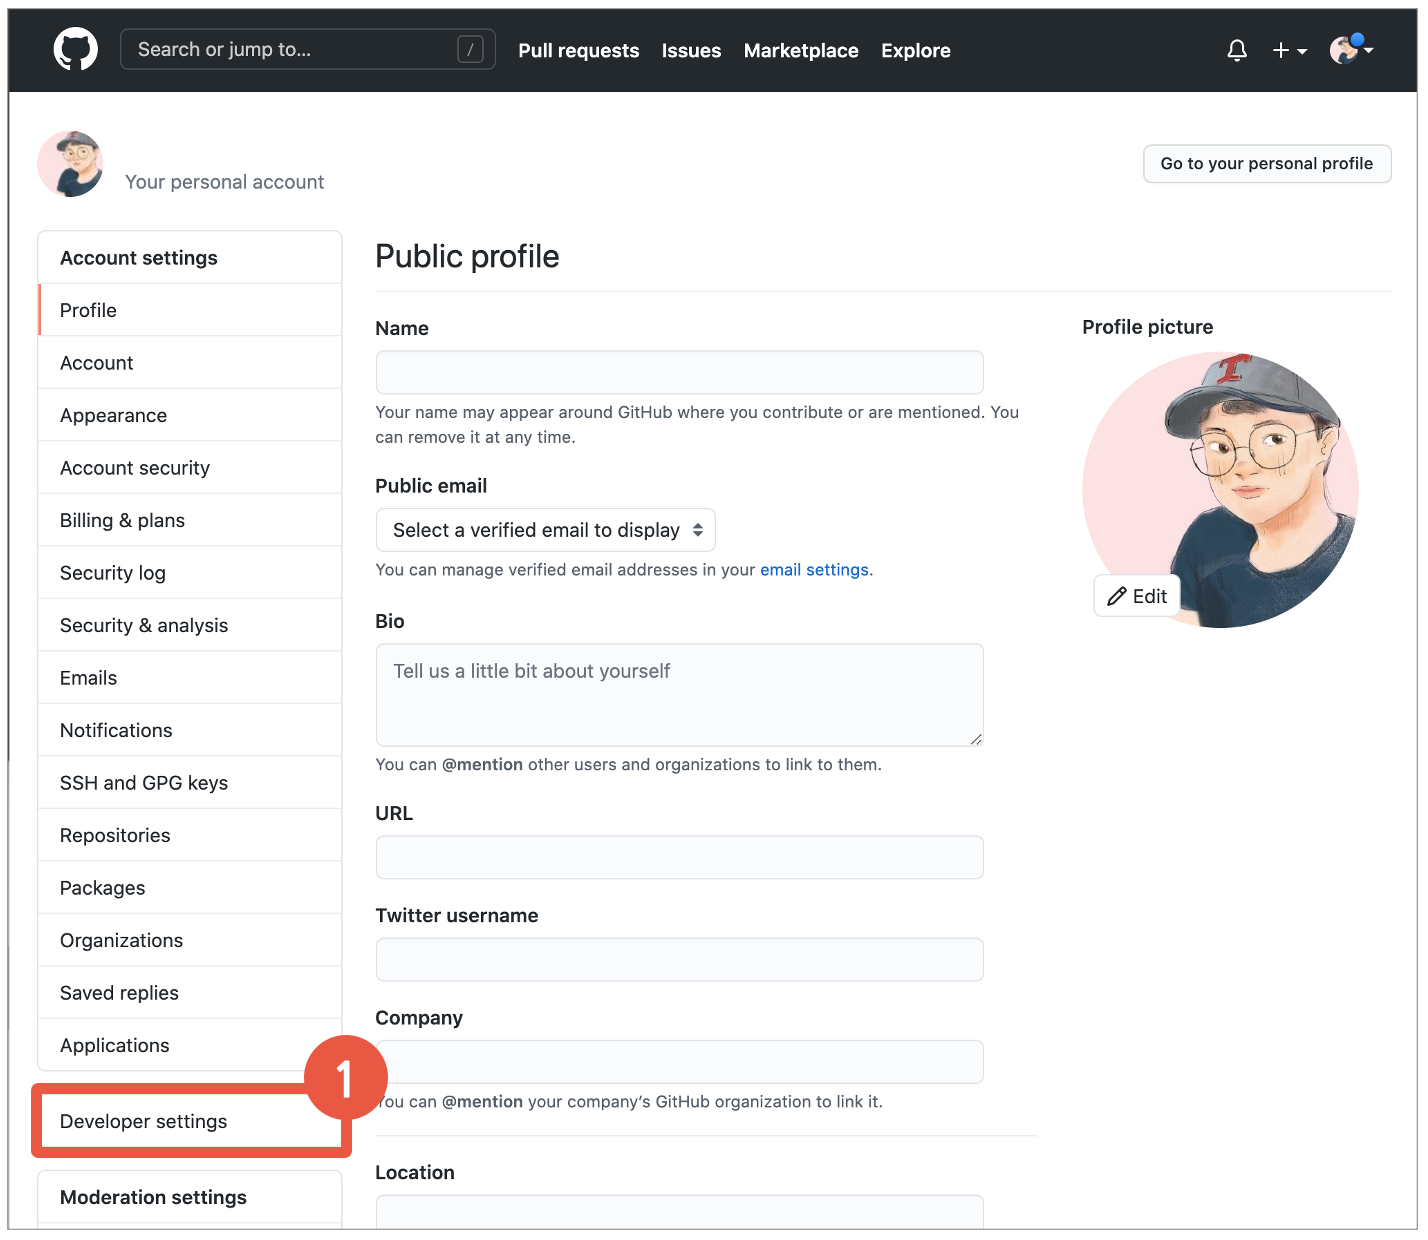Click the Your personal account label
This screenshot has height=1240, width=1428.
tap(225, 182)
